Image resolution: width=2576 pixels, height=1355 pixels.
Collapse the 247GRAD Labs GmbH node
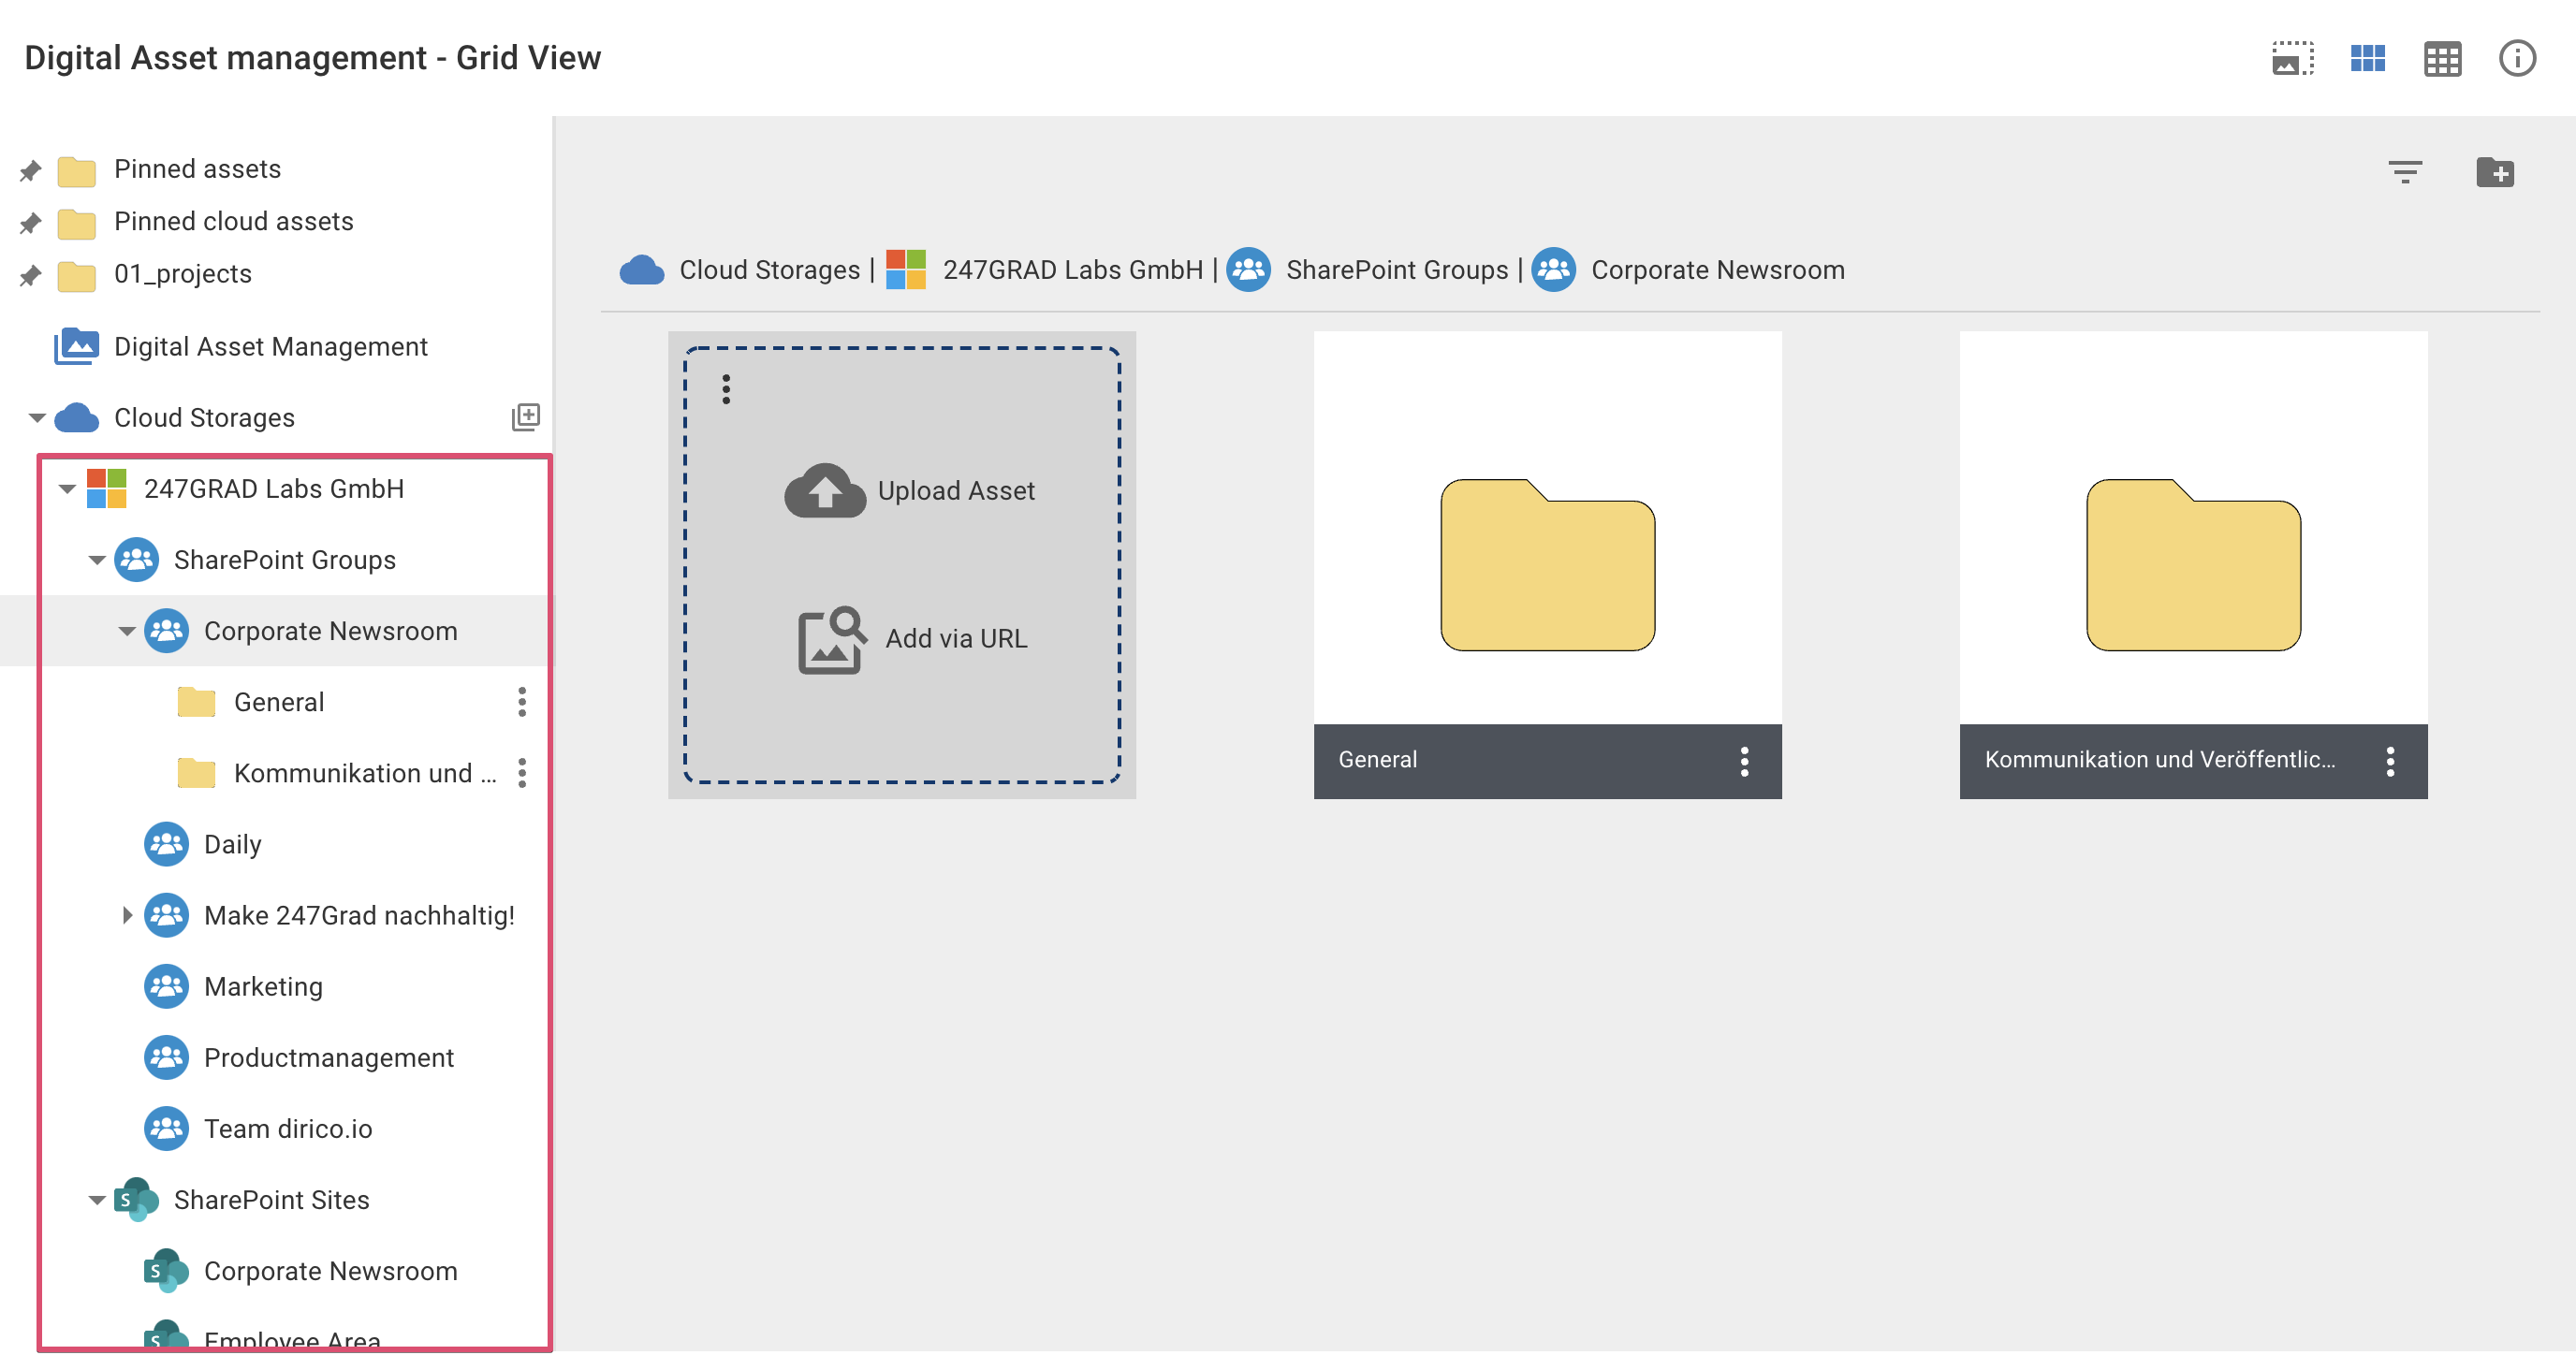67,489
